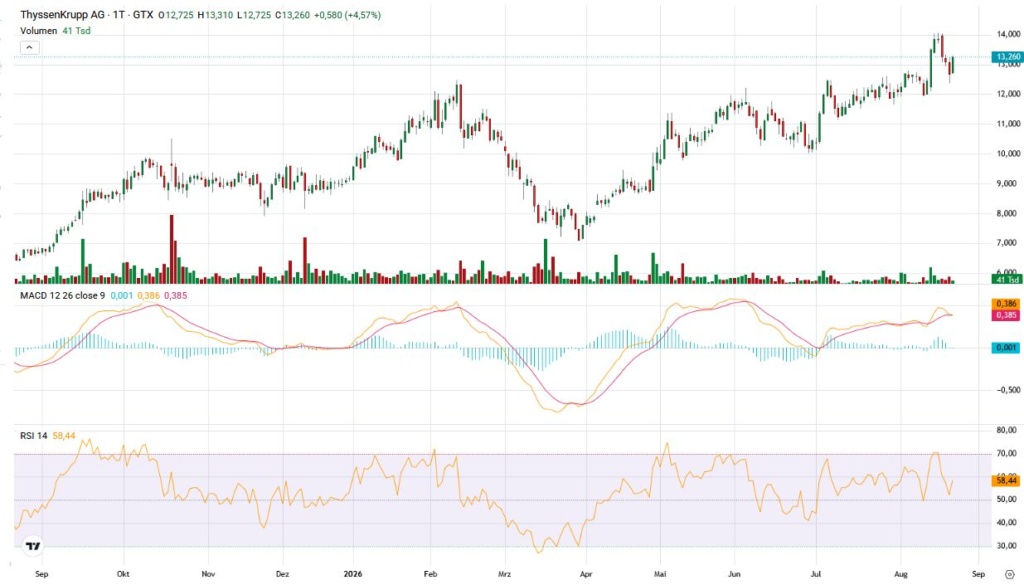Screen dimensions: 1024x585
Task: Click the Mrz label on the time axis
Action: [x=504, y=574]
